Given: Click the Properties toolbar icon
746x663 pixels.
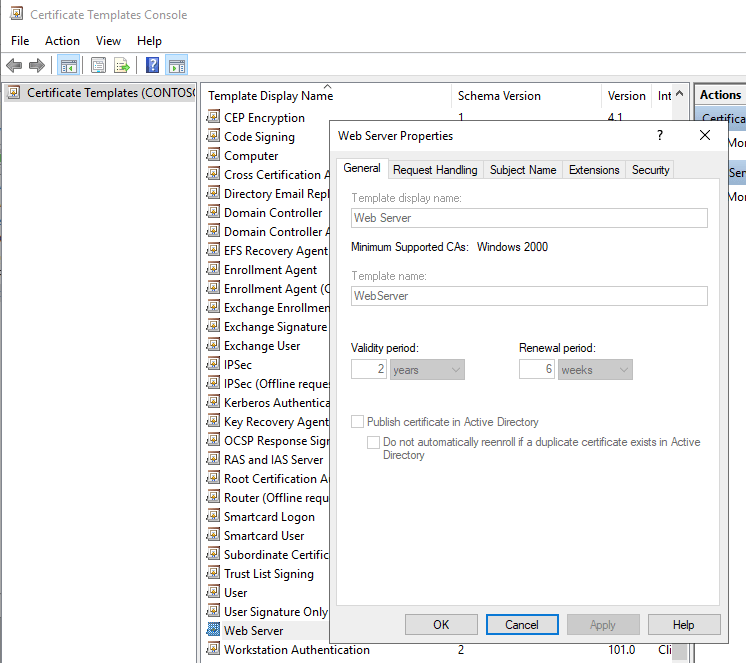Looking at the screenshot, I should tap(98, 66).
